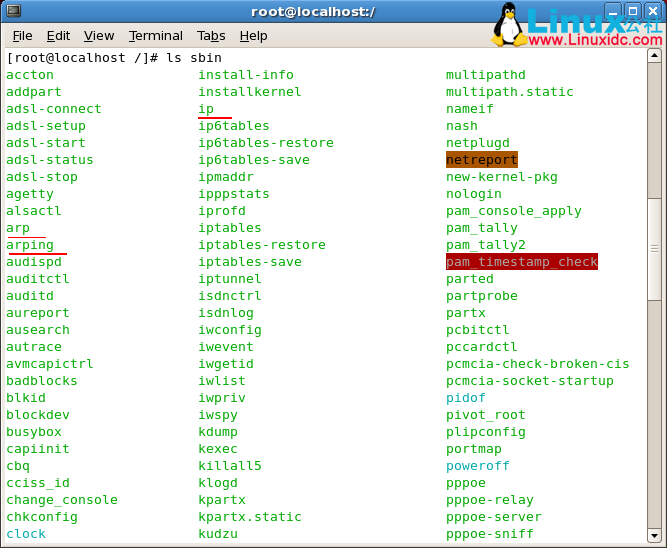Click the 'pivot_root' entry
The image size is (667, 548).
pos(486,415)
